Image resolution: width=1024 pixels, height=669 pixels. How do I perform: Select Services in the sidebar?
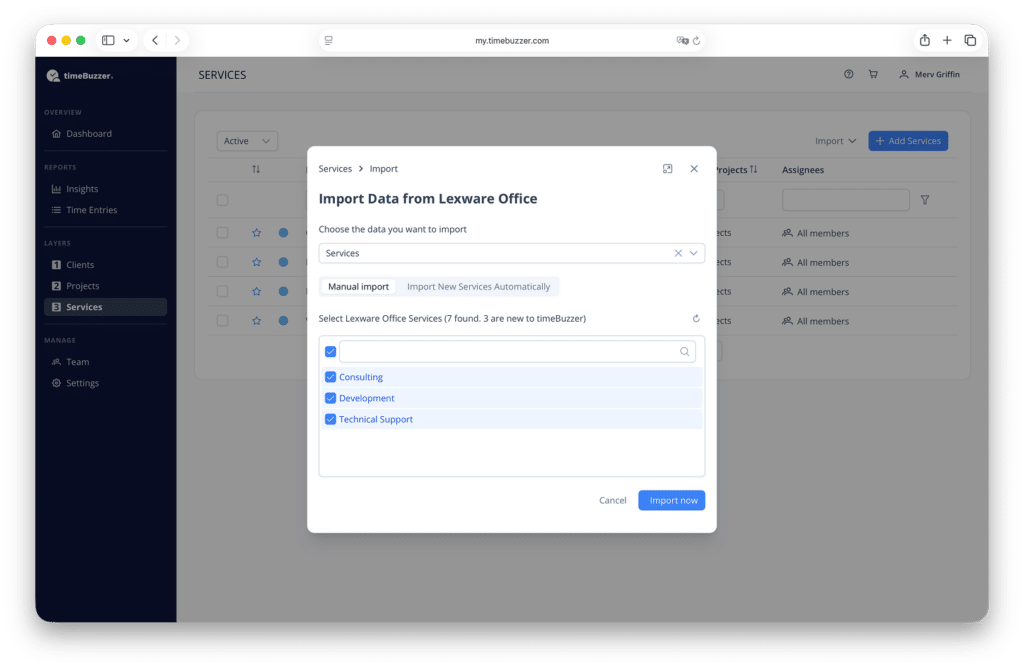point(105,307)
